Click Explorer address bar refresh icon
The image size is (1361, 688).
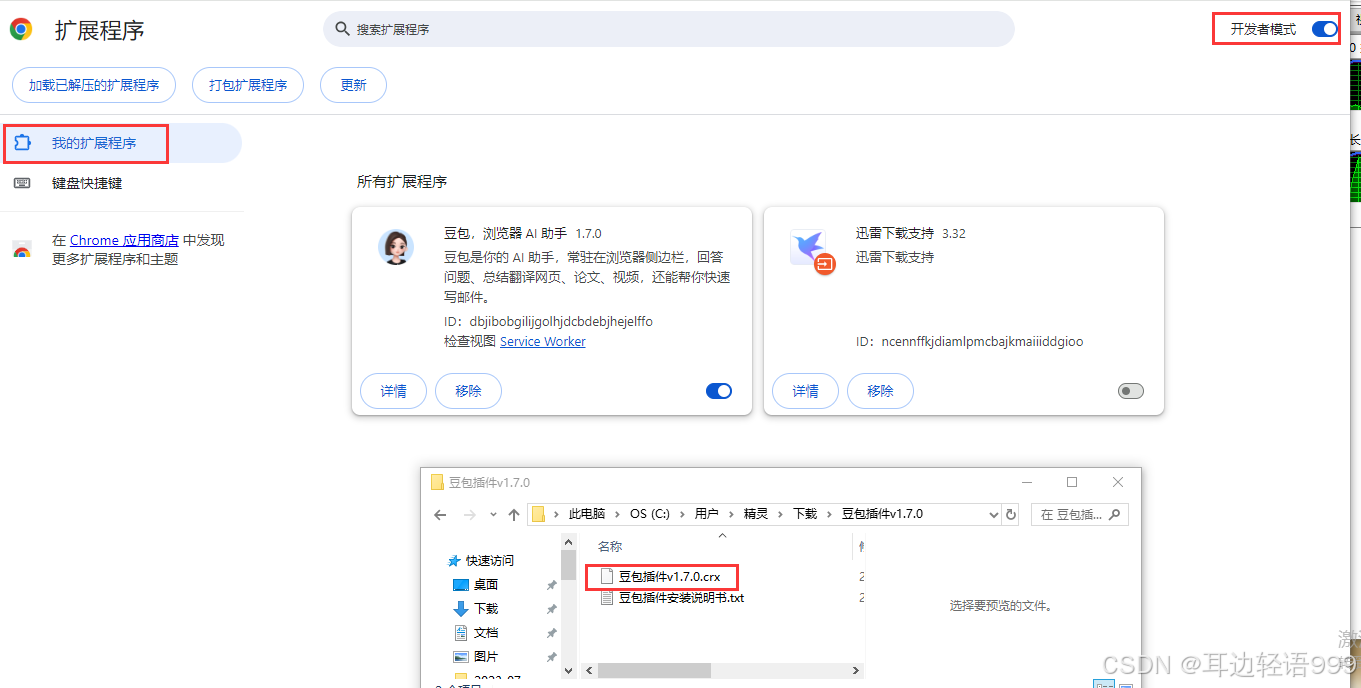1011,514
